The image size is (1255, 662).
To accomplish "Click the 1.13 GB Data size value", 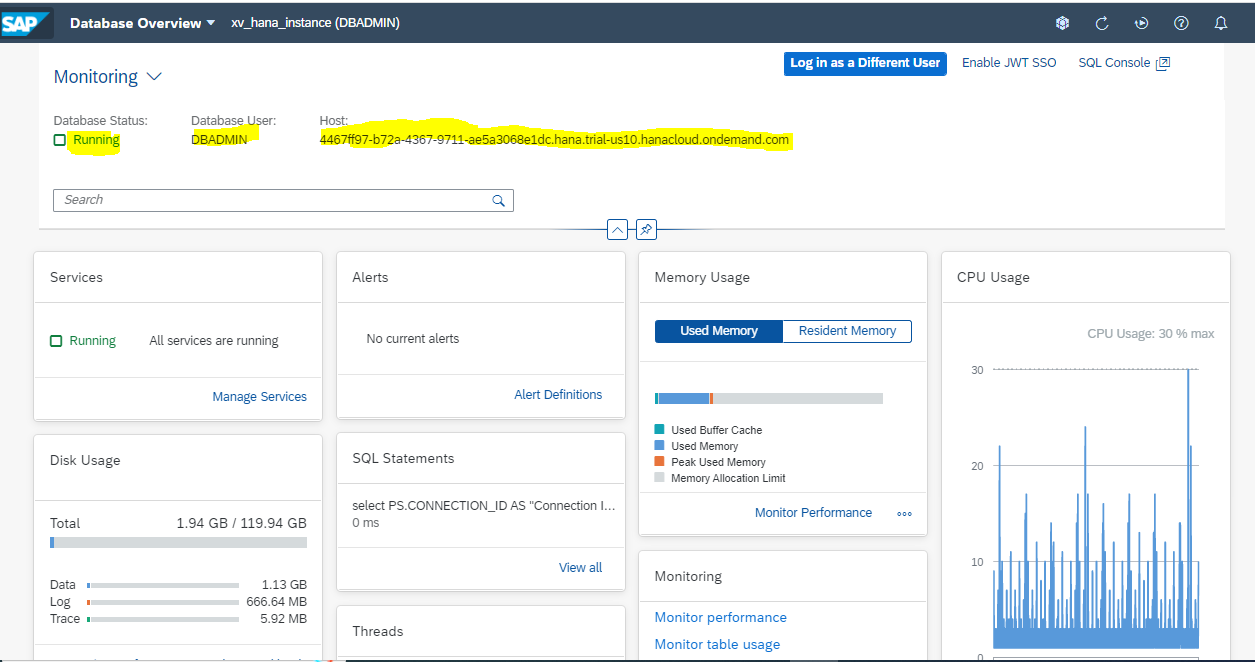I will (284, 585).
